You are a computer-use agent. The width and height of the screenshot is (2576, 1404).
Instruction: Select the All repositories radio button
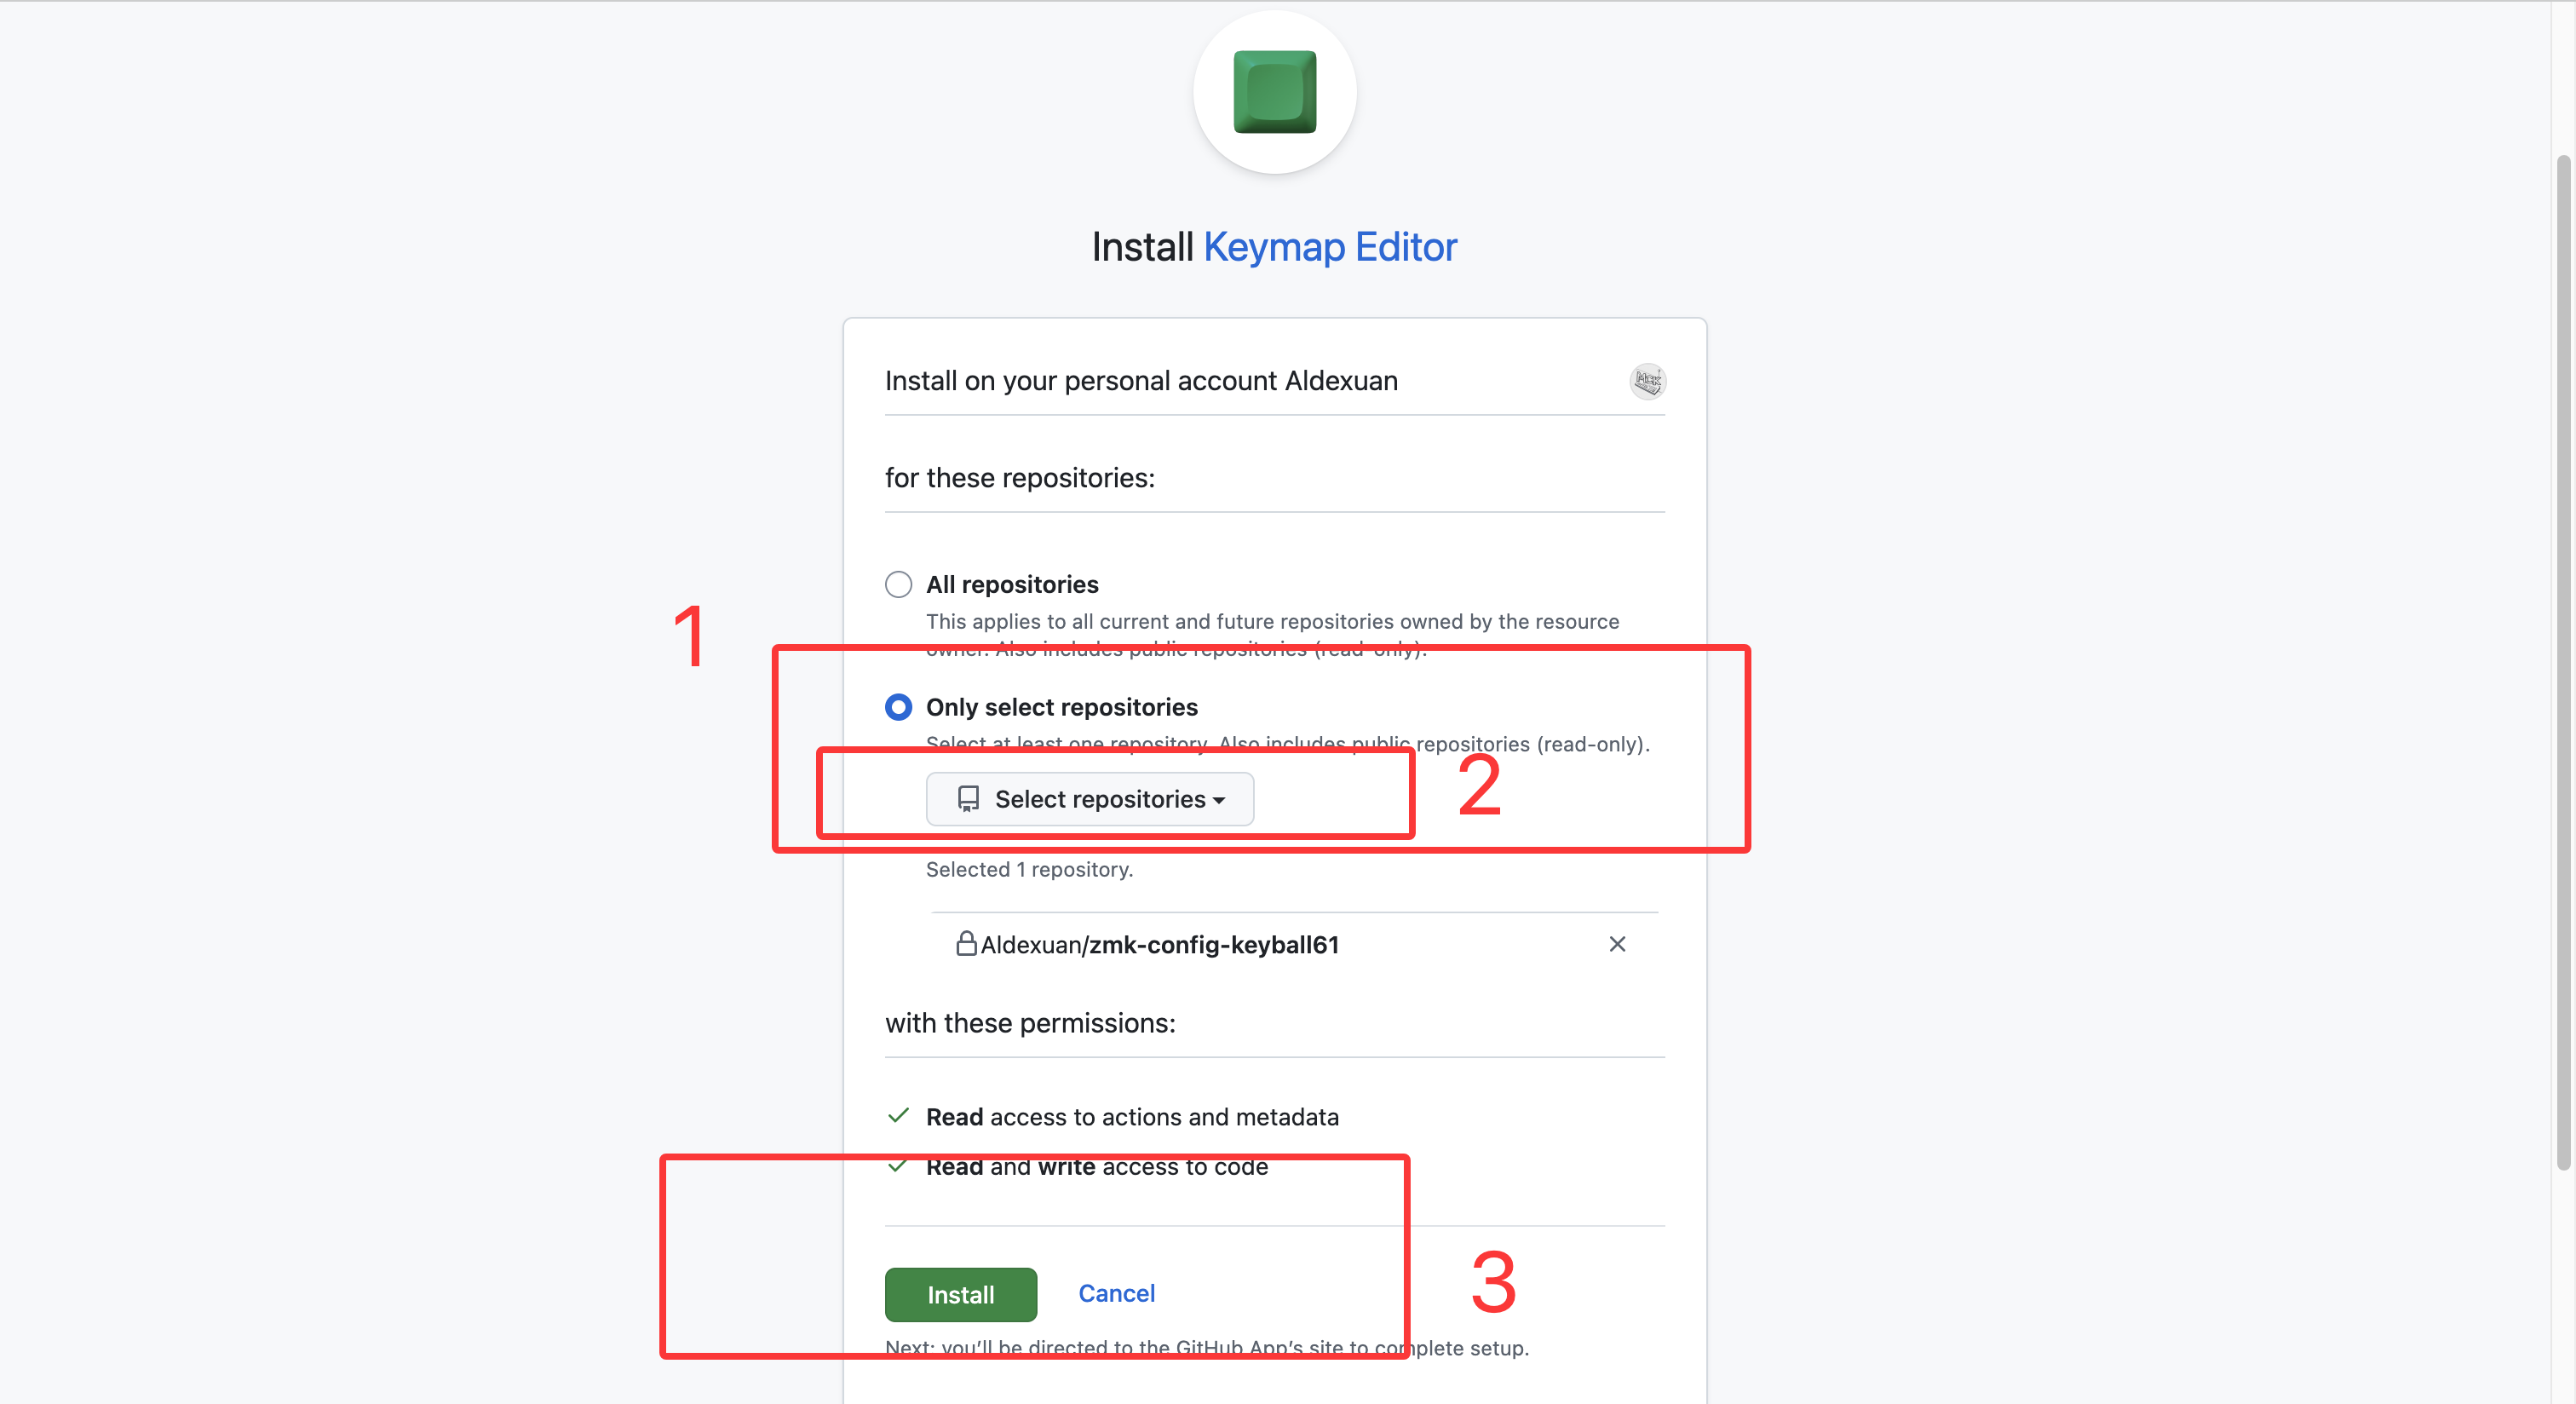(x=898, y=584)
